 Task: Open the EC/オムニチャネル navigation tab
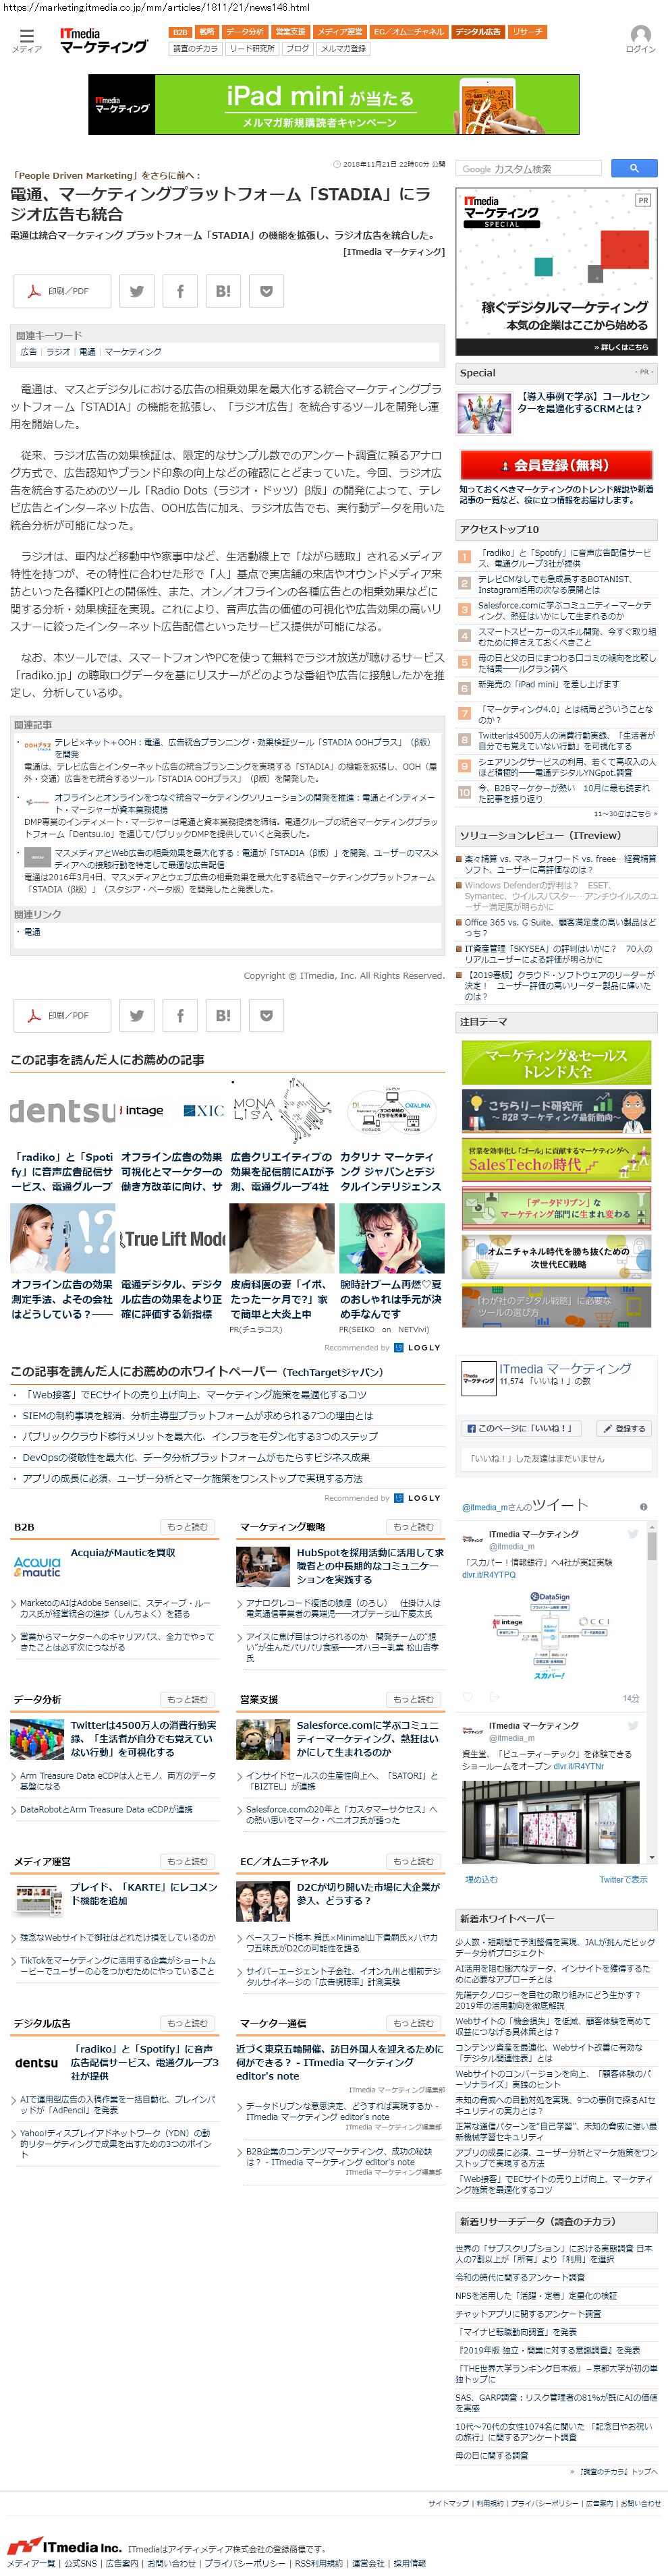tap(408, 32)
